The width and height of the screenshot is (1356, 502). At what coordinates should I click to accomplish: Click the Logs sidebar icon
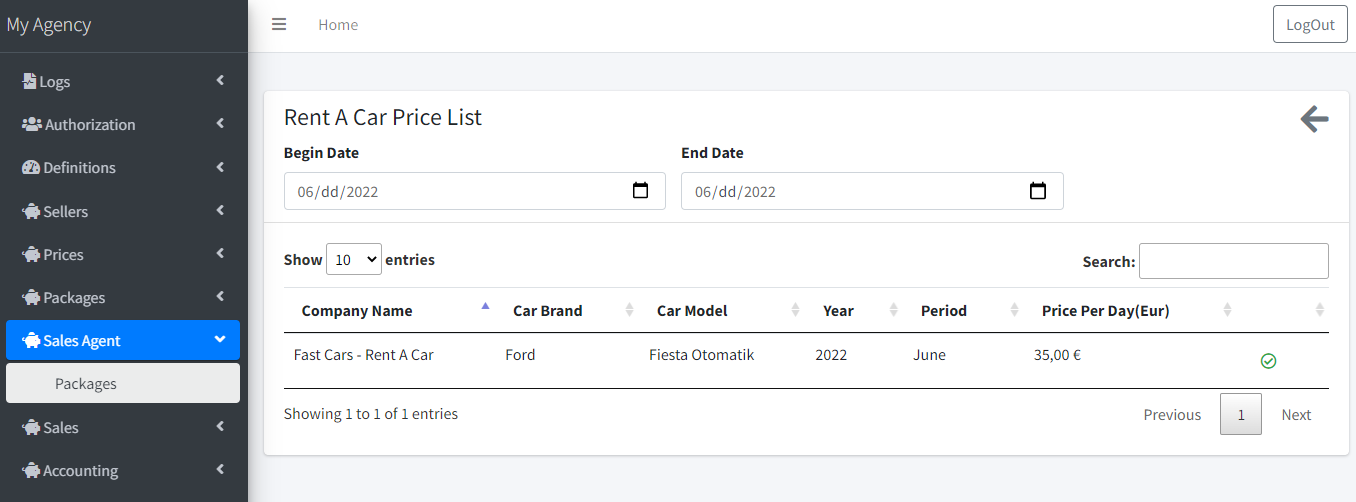(29, 81)
